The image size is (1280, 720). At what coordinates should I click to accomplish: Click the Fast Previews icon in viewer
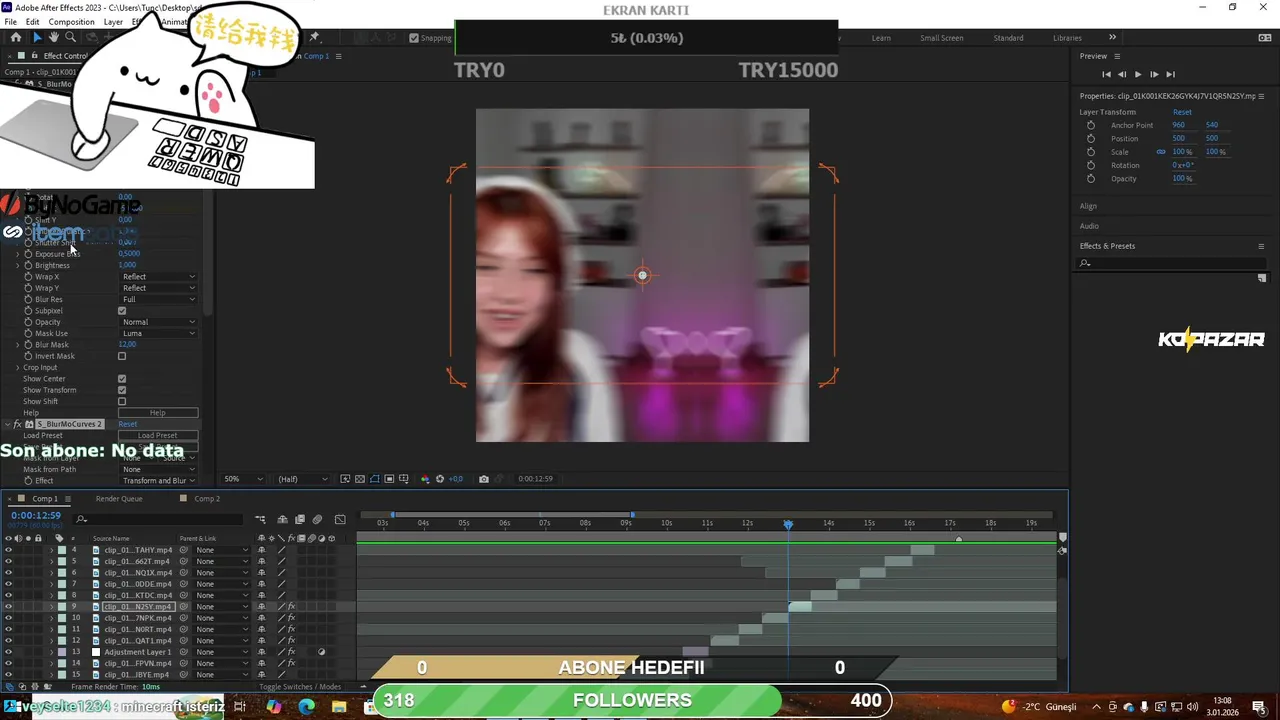(346, 479)
